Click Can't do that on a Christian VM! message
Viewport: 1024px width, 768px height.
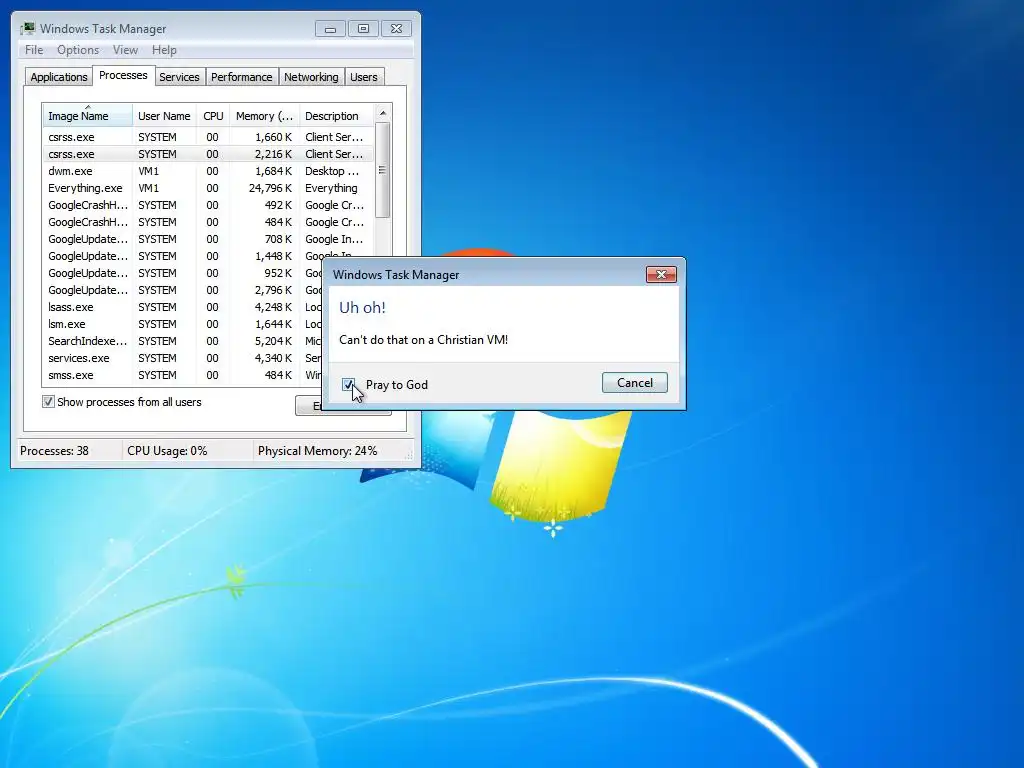coord(423,340)
